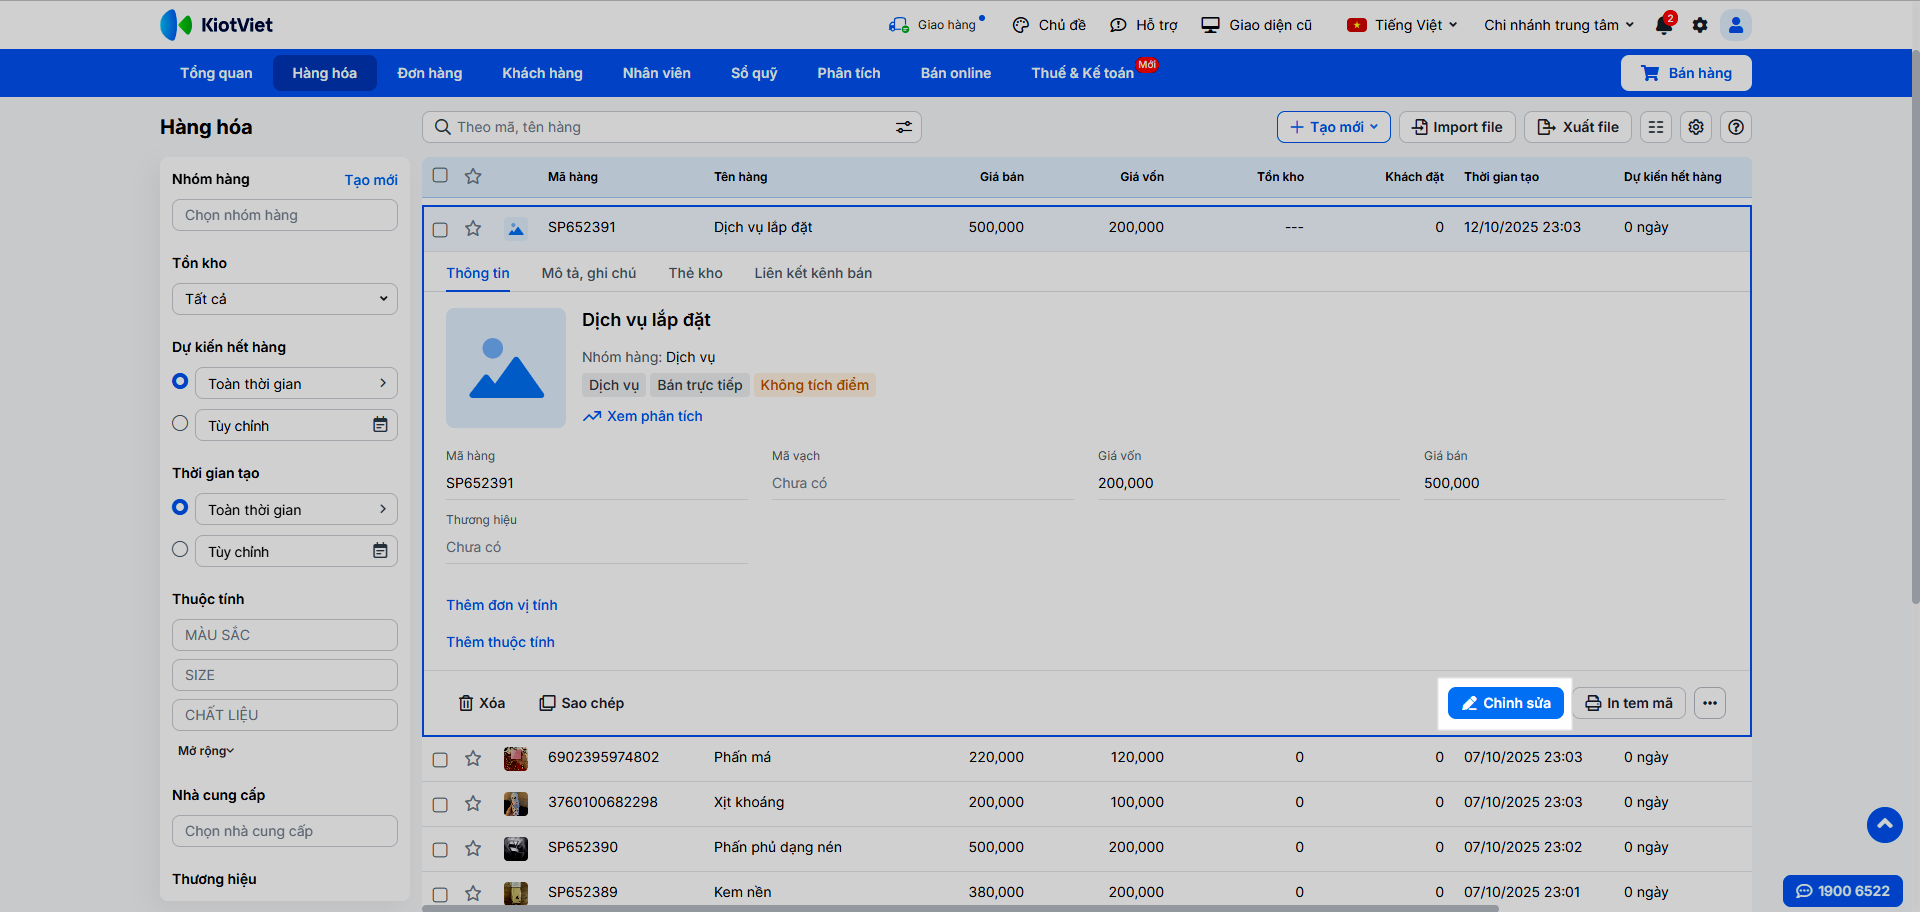Switch to the Thẻ kho tab

[x=695, y=273]
